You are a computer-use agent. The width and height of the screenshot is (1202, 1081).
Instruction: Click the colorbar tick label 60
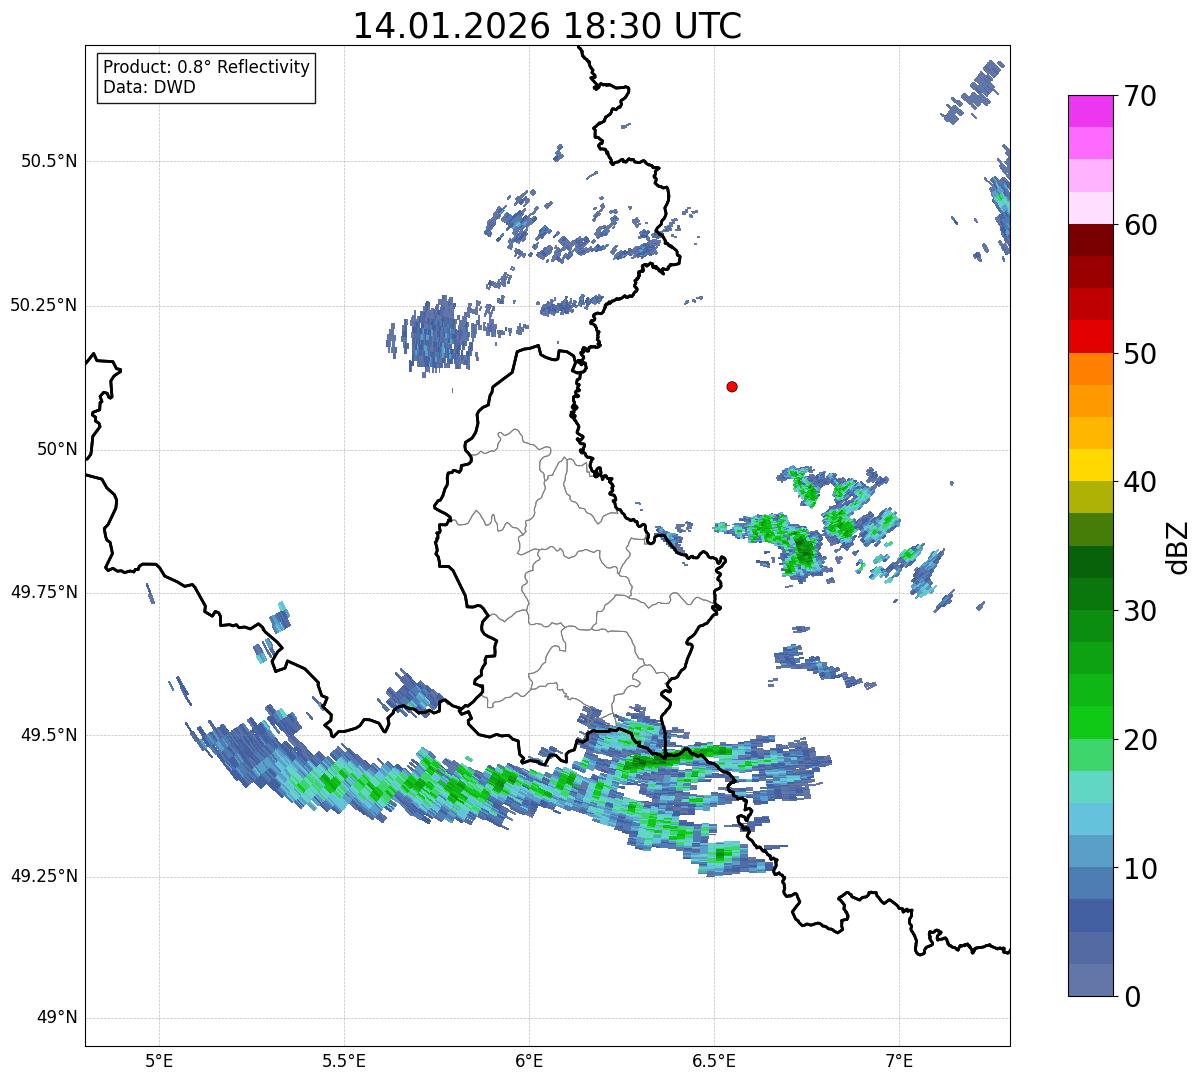point(1140,225)
